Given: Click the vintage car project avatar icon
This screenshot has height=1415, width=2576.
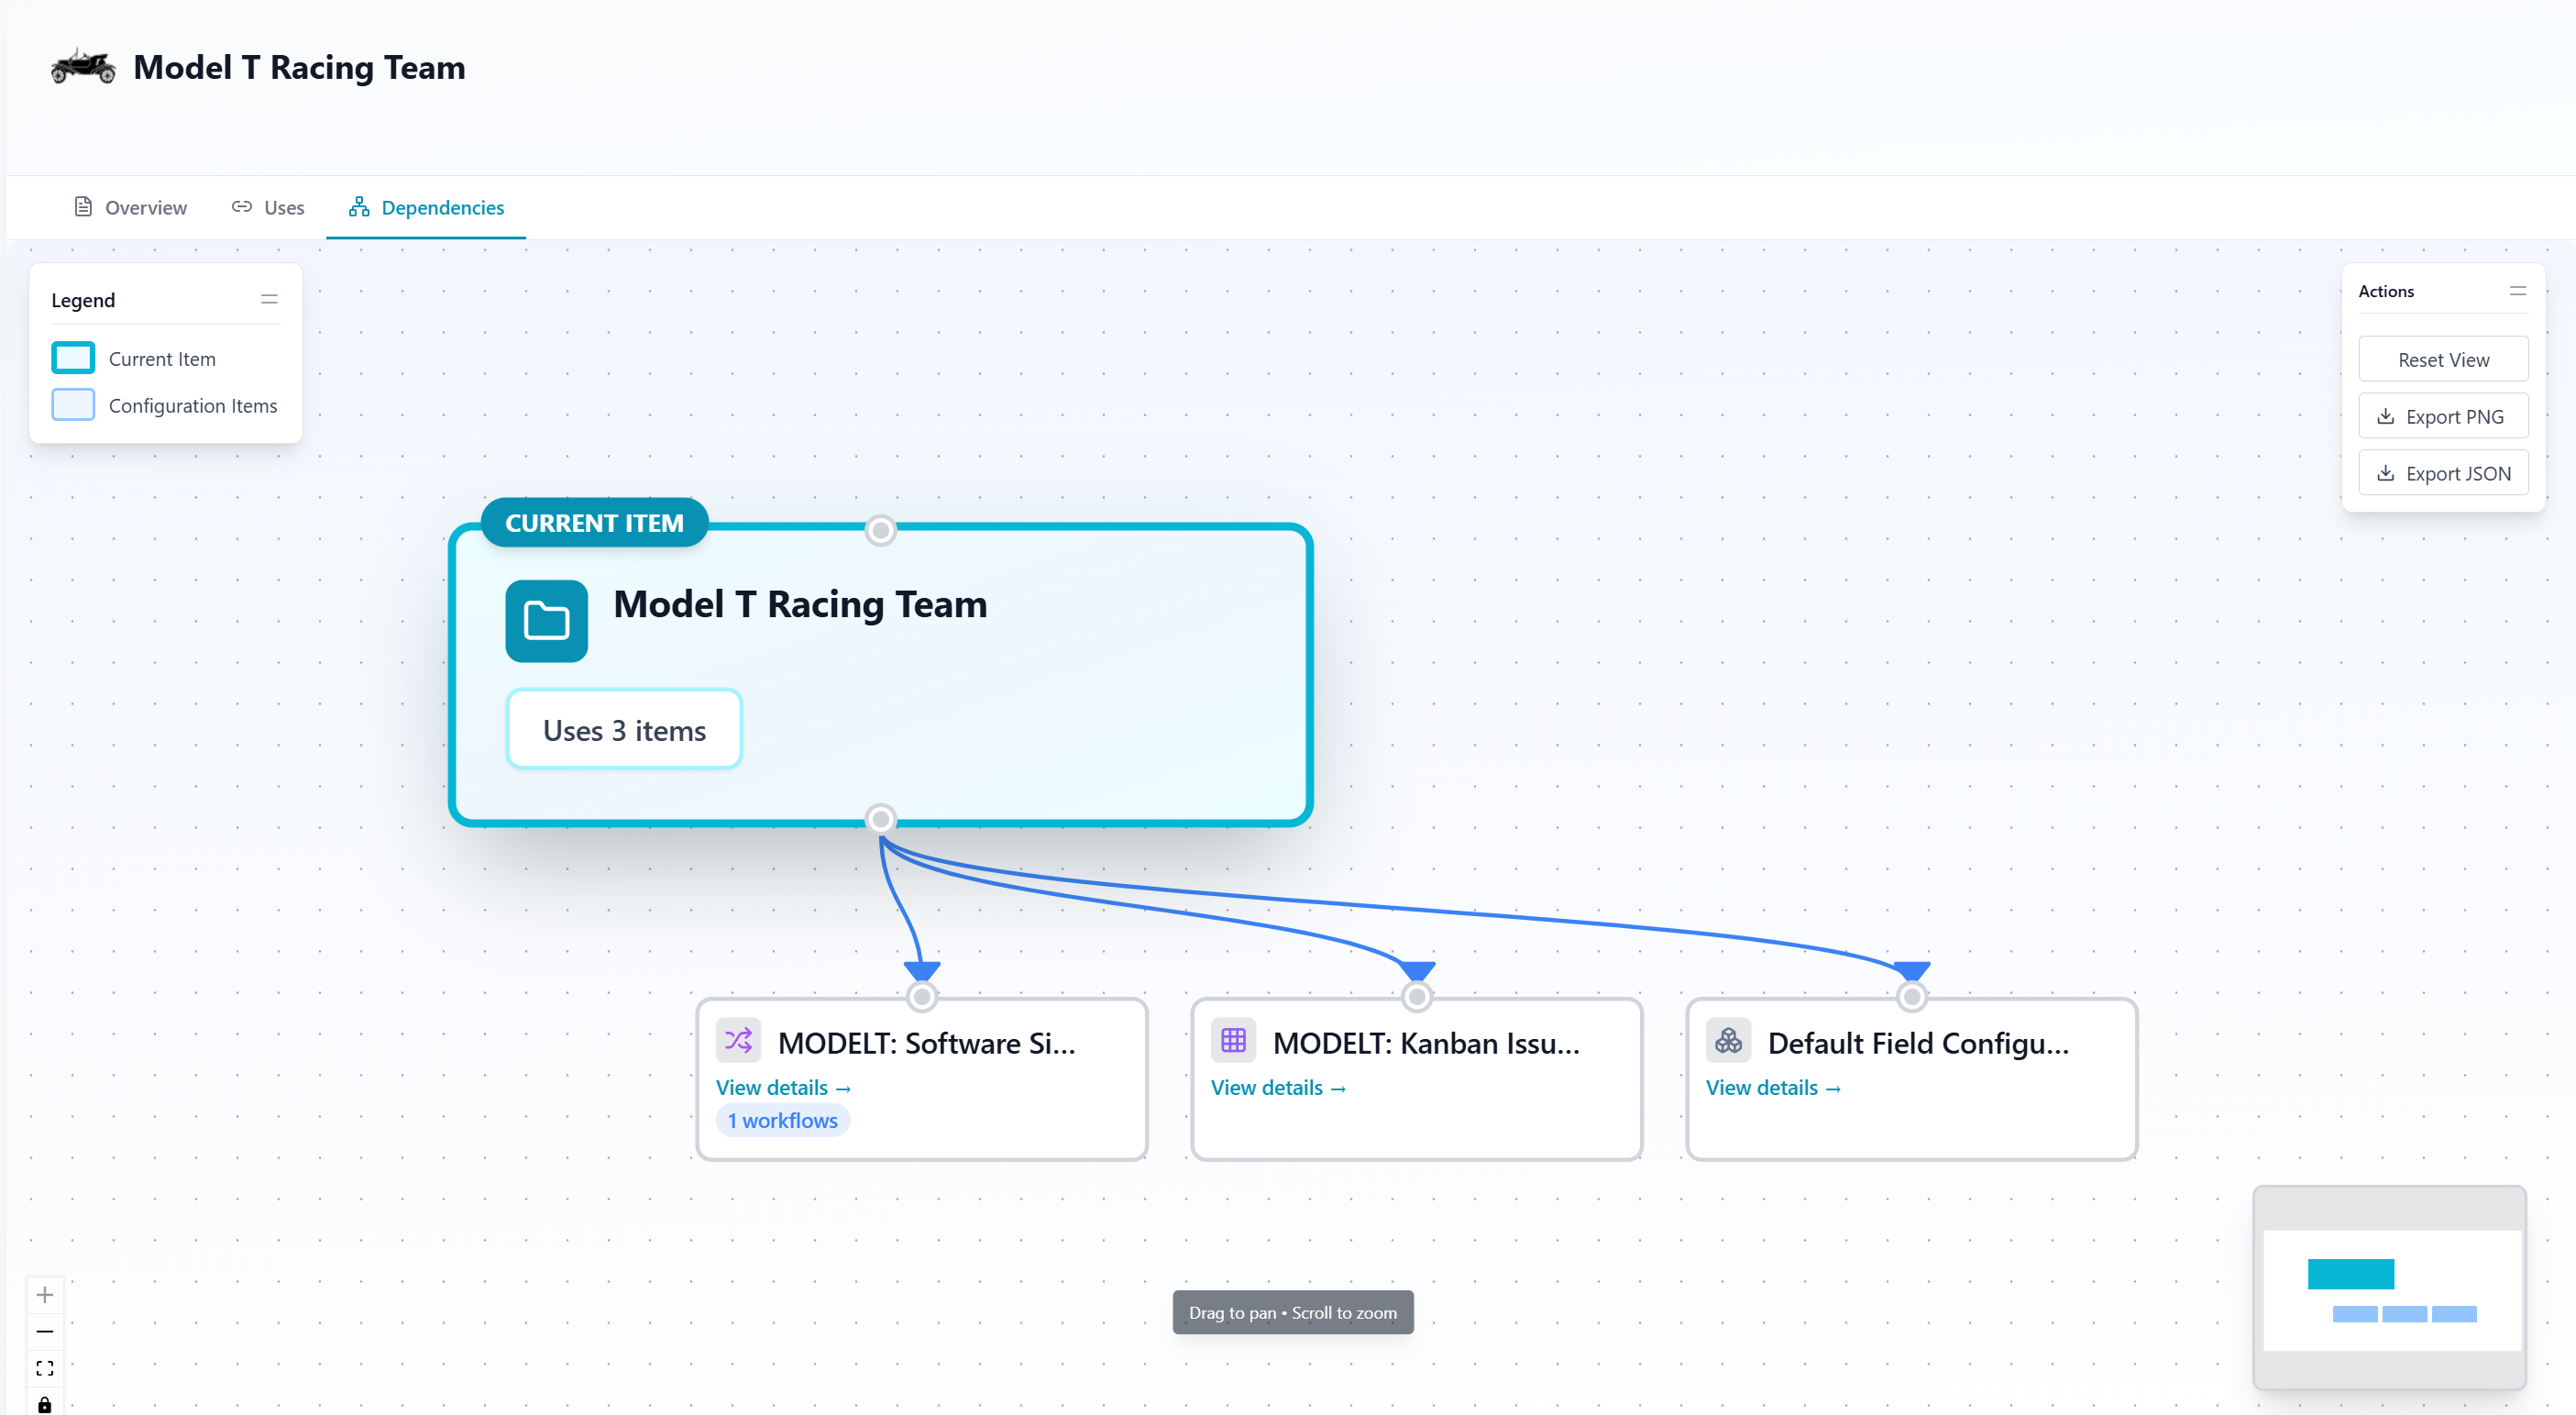Looking at the screenshot, I should pos(83,67).
